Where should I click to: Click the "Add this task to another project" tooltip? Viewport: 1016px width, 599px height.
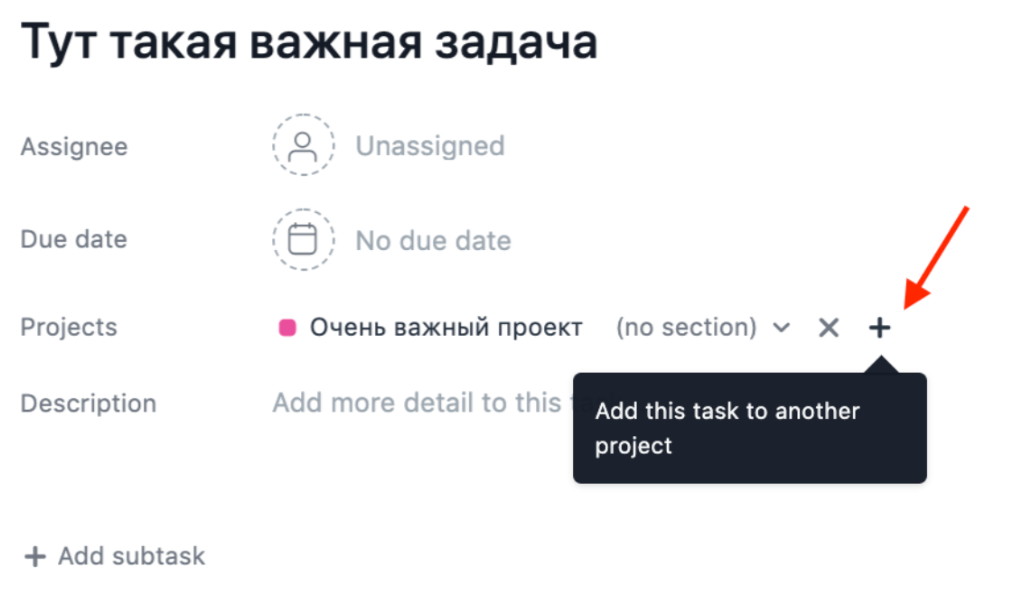pyautogui.click(x=749, y=427)
